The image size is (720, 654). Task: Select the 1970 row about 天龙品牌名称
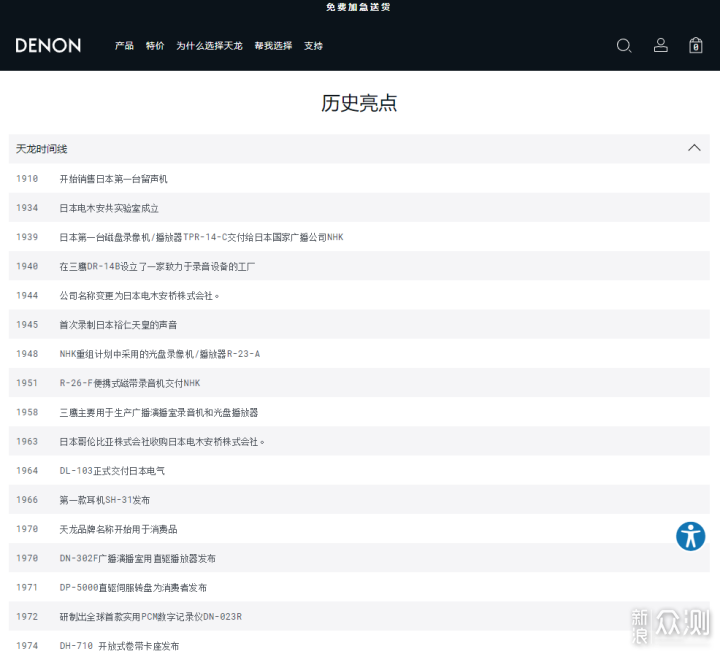(359, 529)
